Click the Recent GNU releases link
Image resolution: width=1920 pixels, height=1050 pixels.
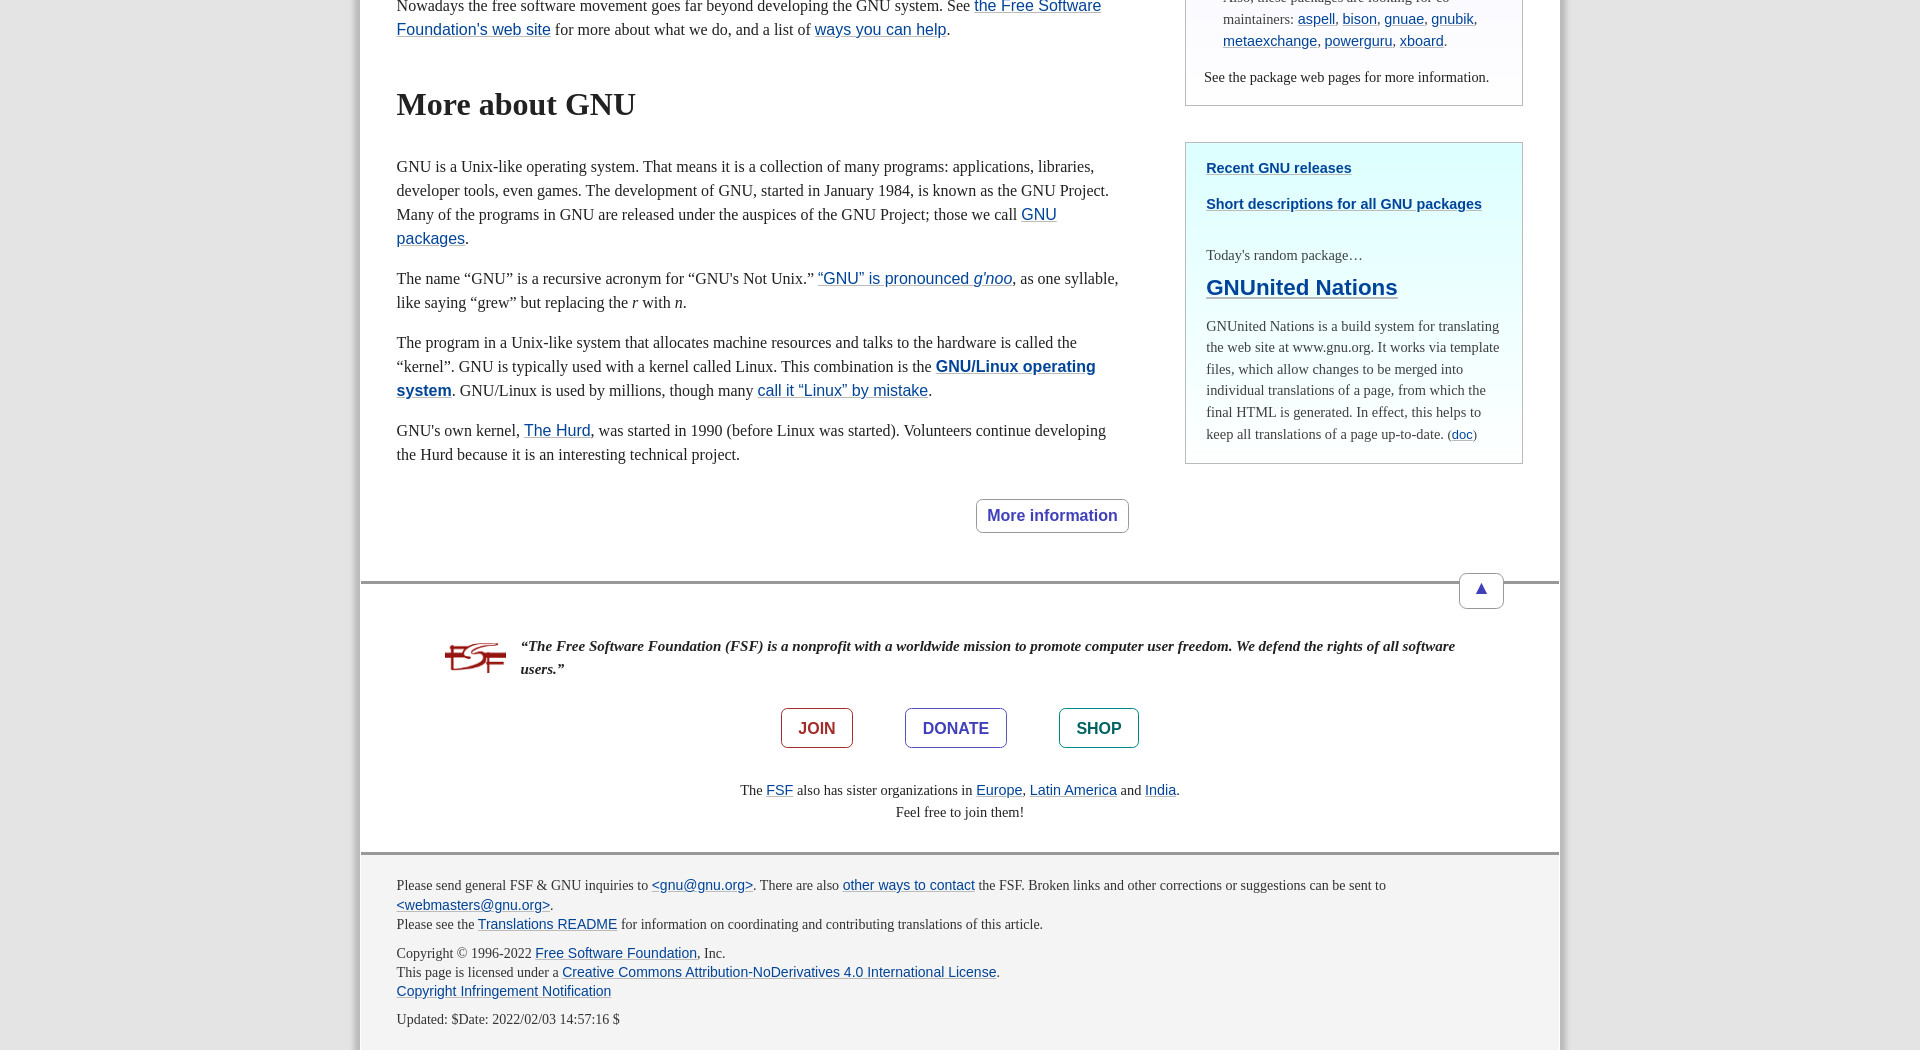[x=1278, y=168]
